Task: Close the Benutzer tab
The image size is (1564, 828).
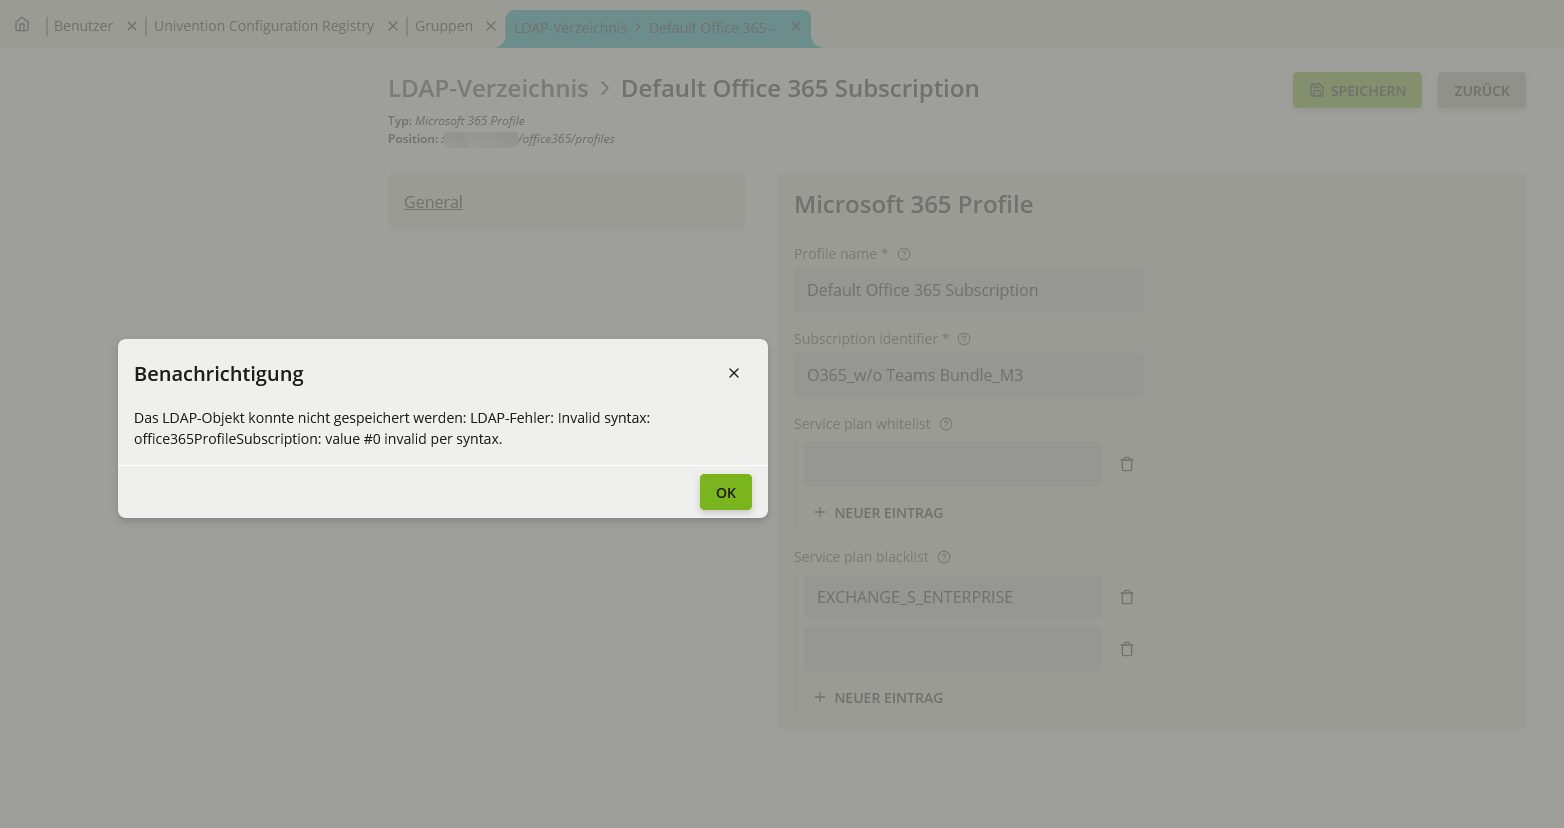Action: point(131,26)
